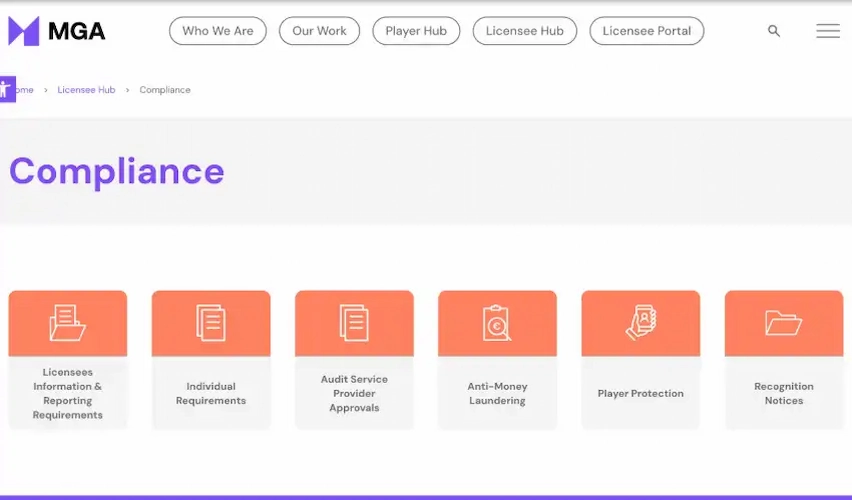The height and width of the screenshot is (500, 852).
Task: Click the Player Protection phone icon
Action: pos(641,323)
